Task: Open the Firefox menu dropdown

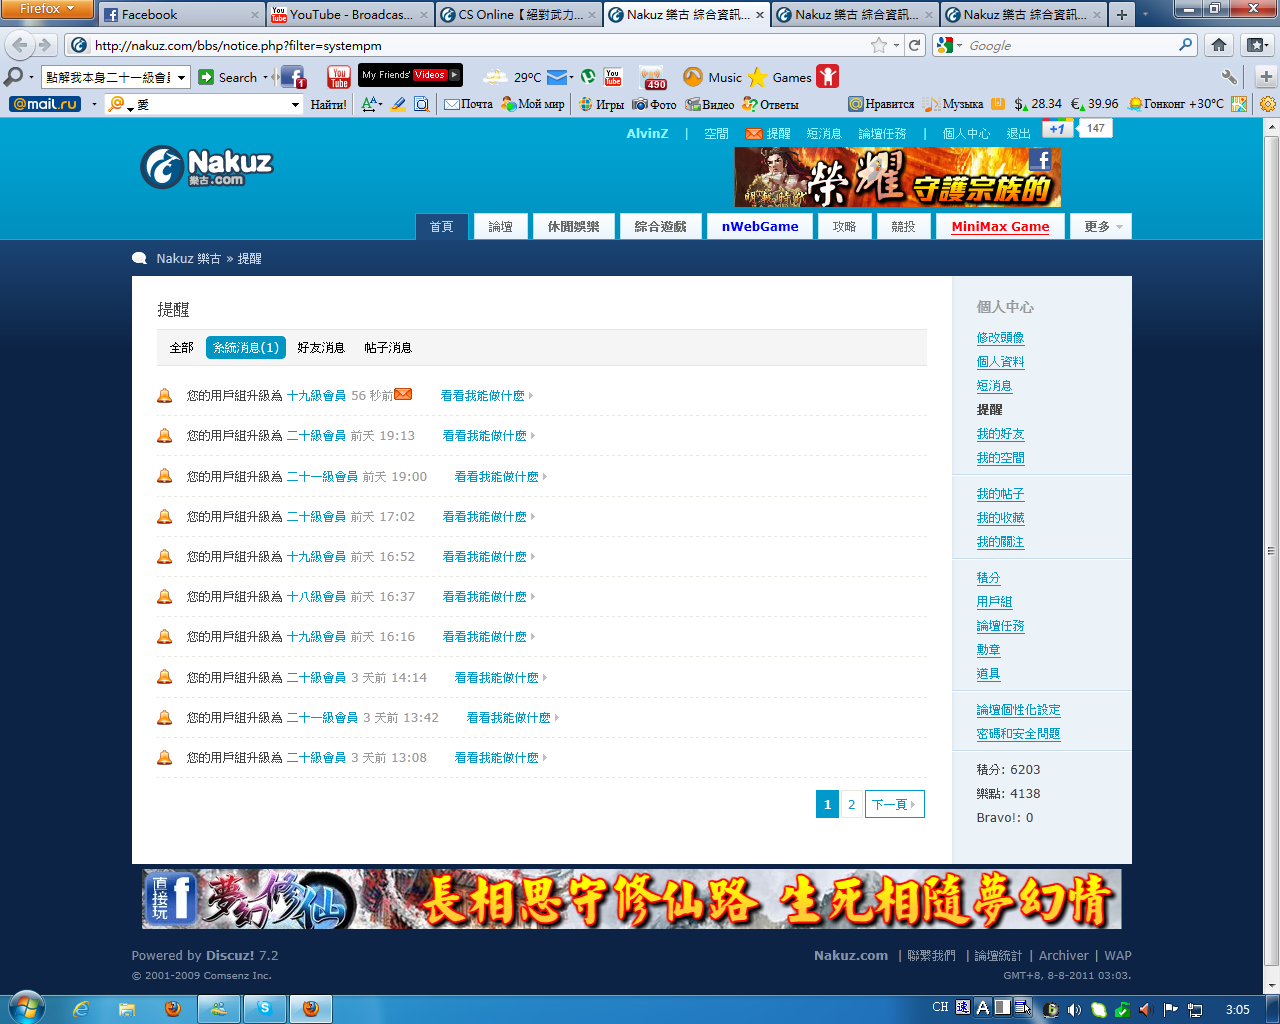Action: (x=46, y=9)
